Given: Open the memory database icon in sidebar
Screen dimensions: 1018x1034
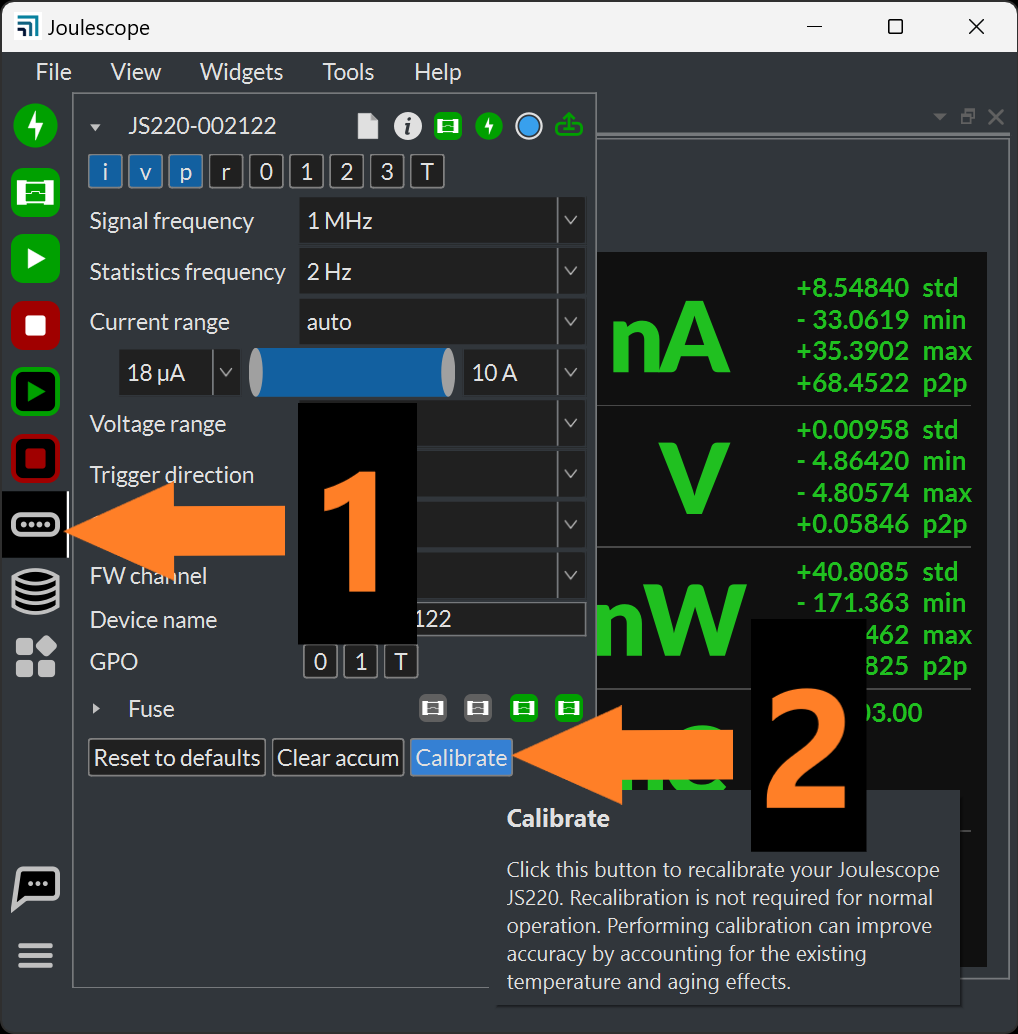Looking at the screenshot, I should tap(36, 592).
